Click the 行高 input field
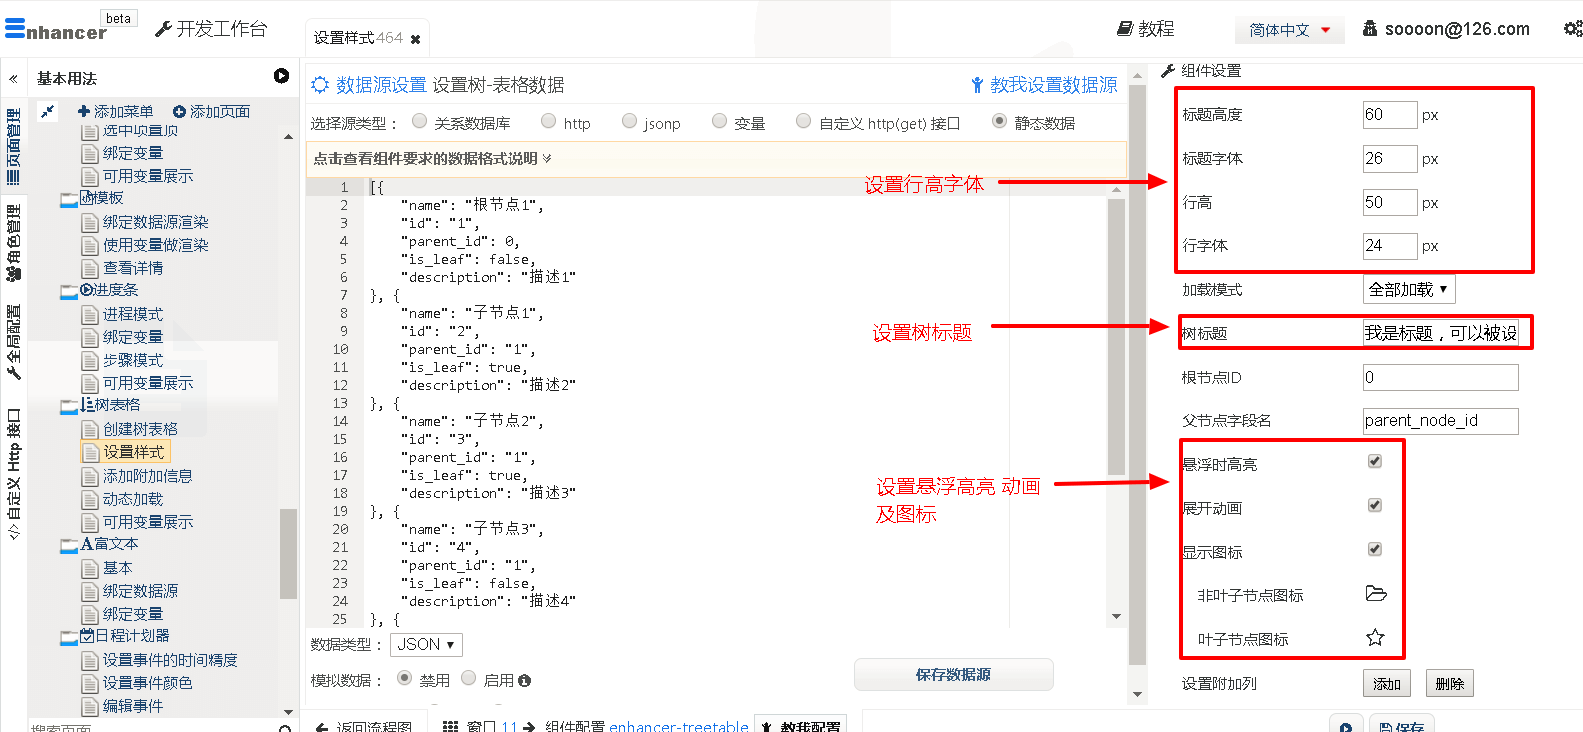Viewport: 1583px width, 732px height. tap(1390, 203)
